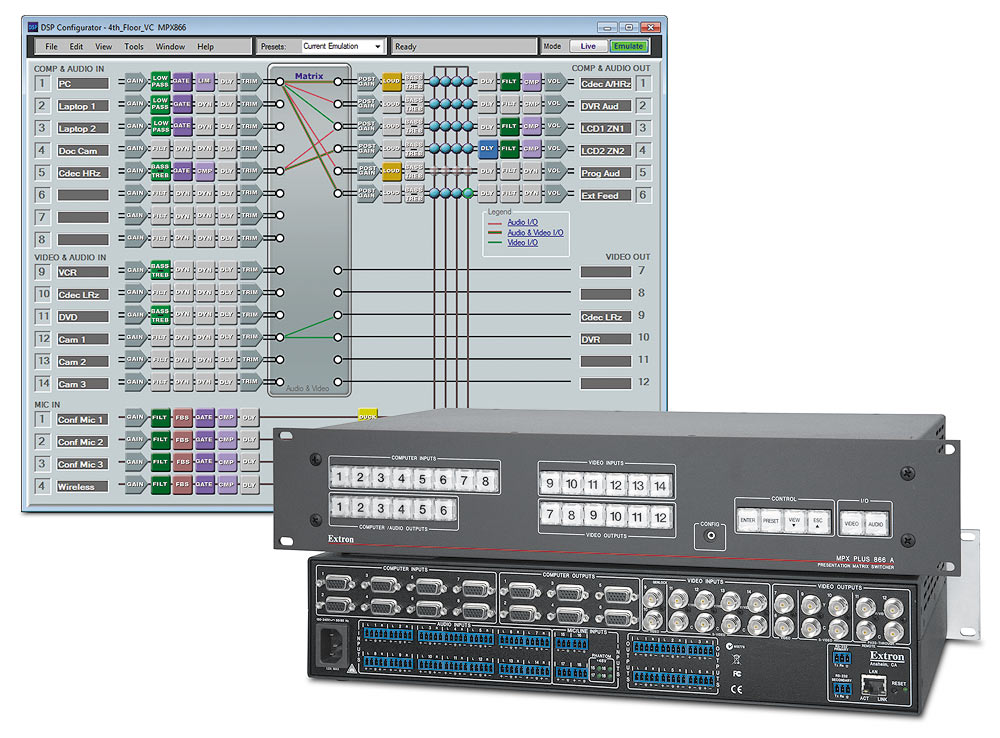This screenshot has width=1000, height=738.
Task: Open the Tools menu
Action: pos(134,47)
